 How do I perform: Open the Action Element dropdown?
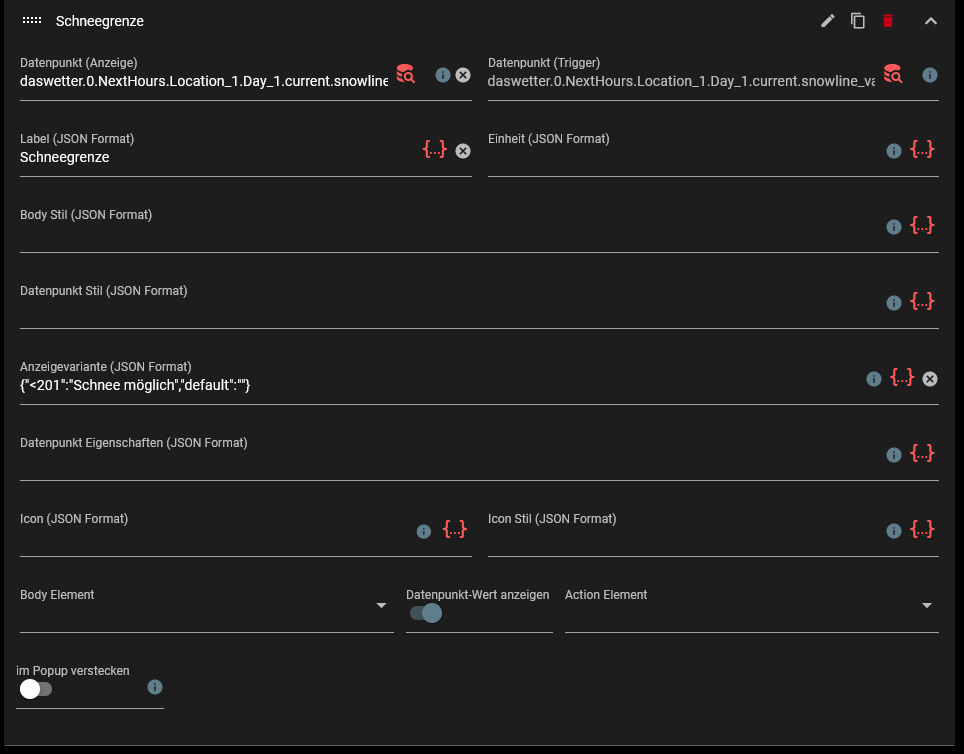[926, 606]
